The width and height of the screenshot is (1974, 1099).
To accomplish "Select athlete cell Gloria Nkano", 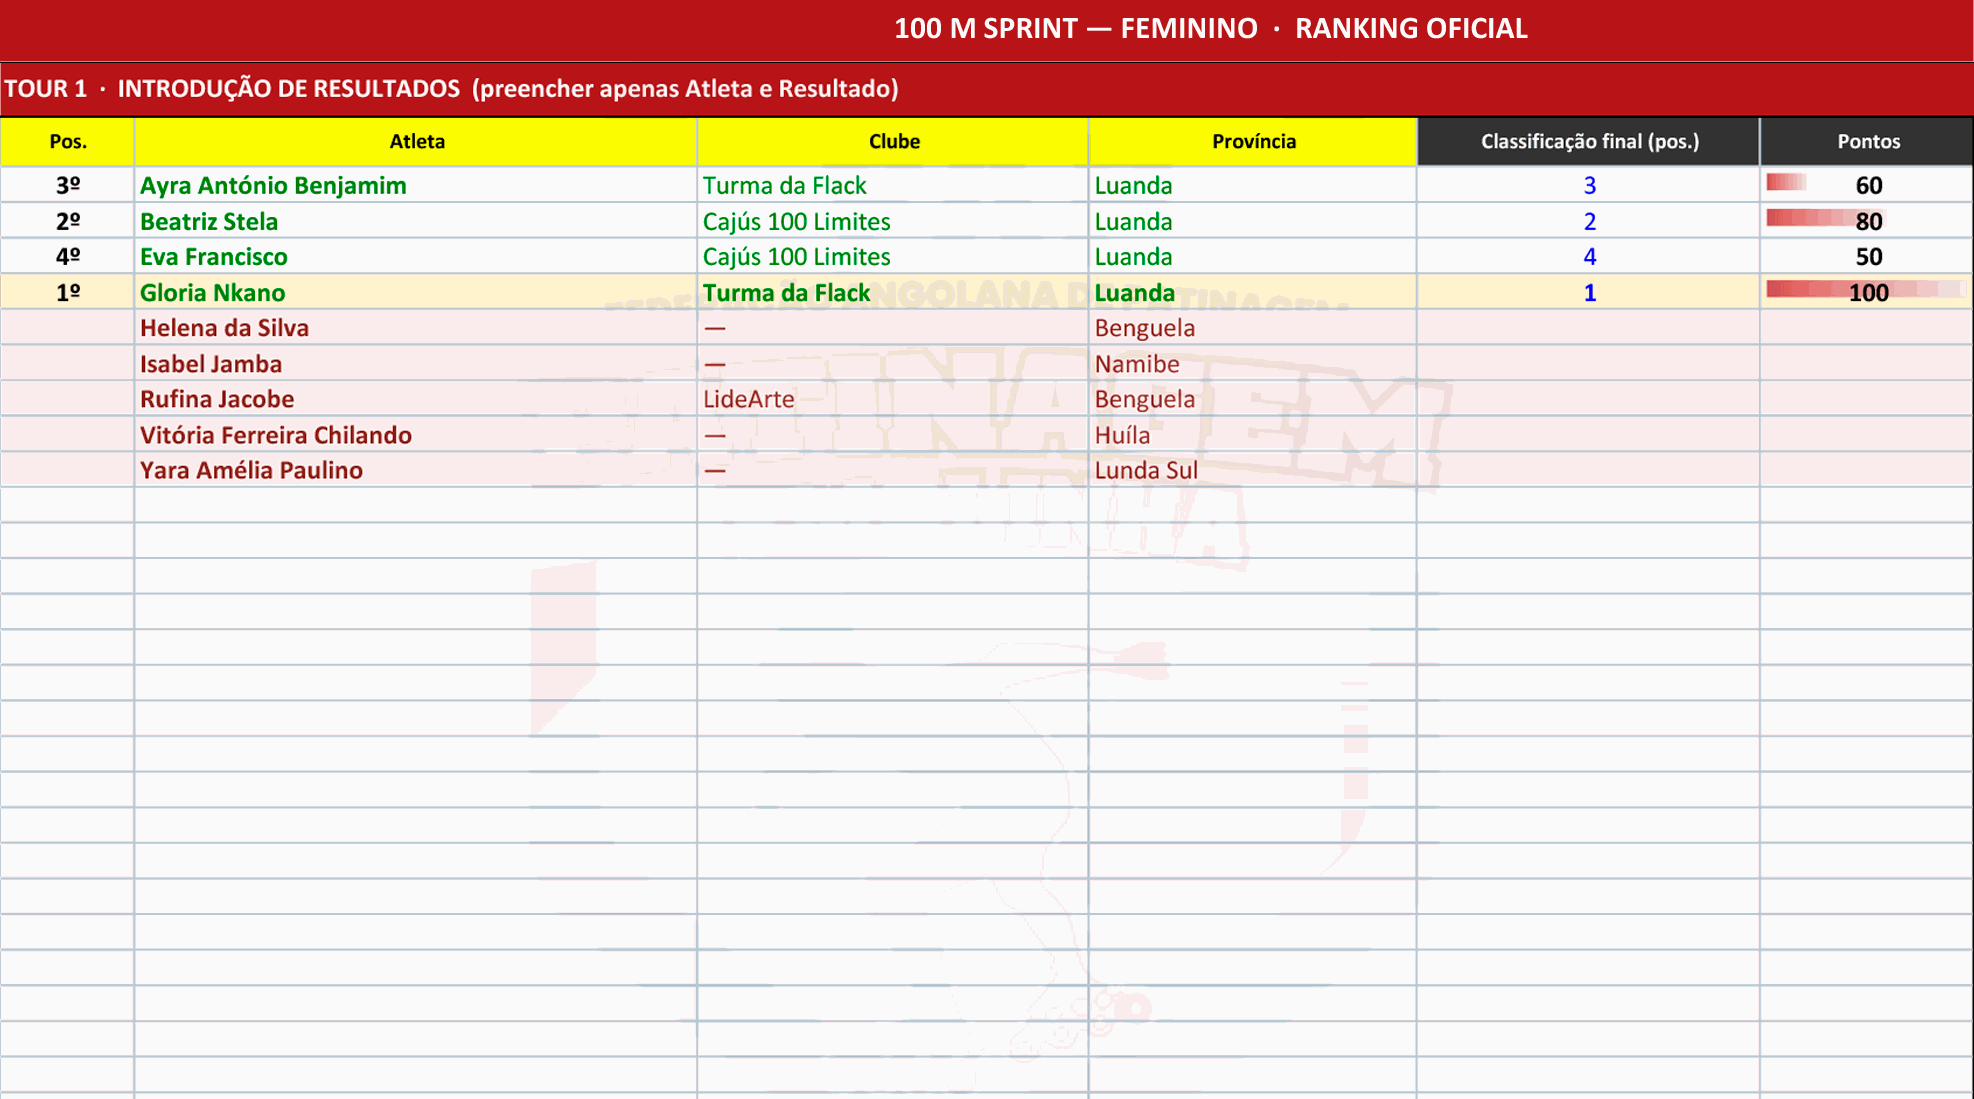I will 416,292.
